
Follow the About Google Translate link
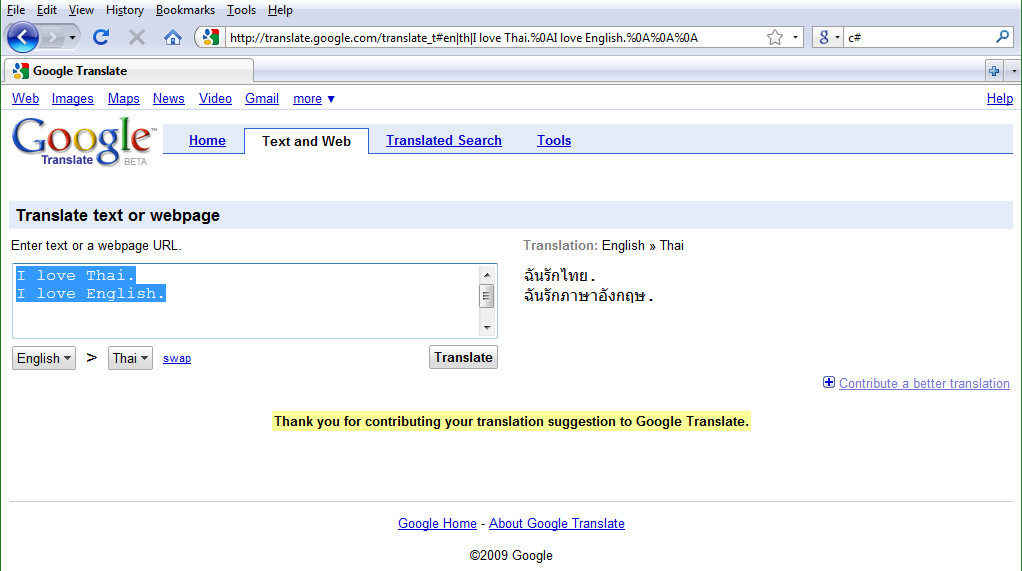coord(557,523)
